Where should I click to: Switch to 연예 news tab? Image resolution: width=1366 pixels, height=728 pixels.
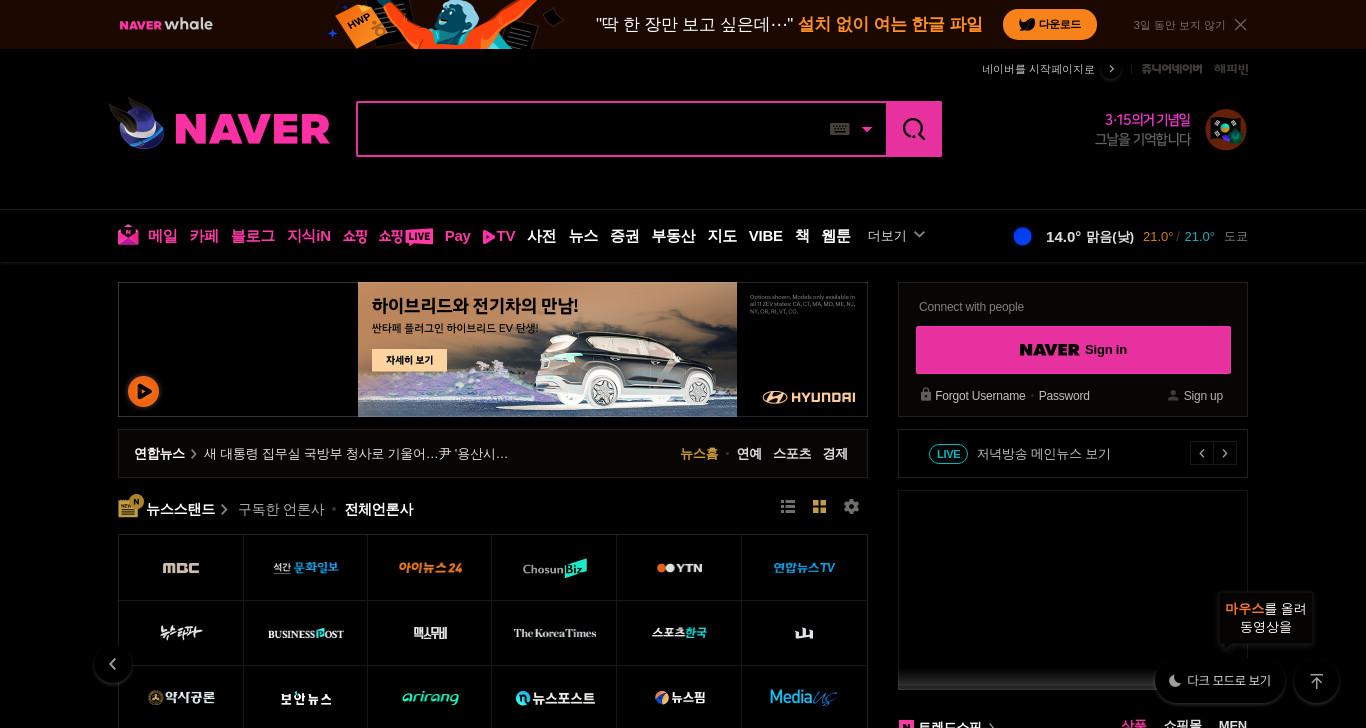click(749, 454)
